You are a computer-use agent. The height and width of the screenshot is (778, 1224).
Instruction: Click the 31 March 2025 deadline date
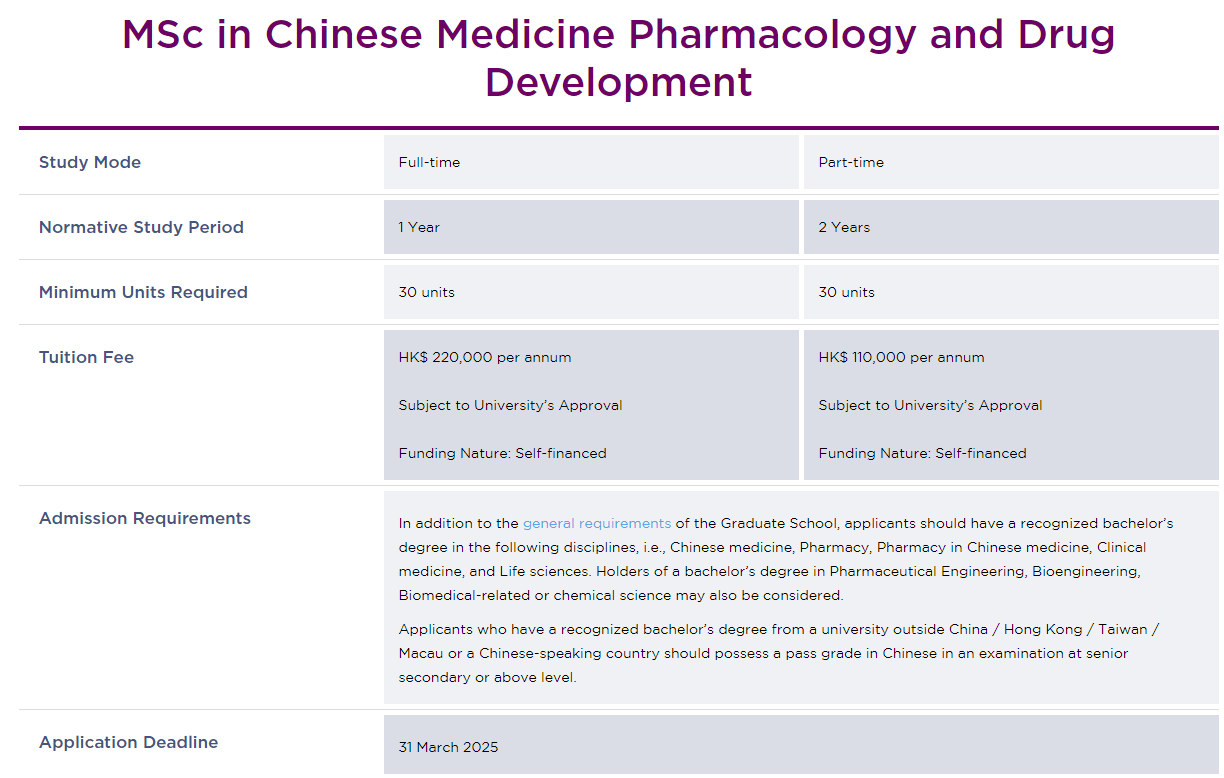click(448, 747)
